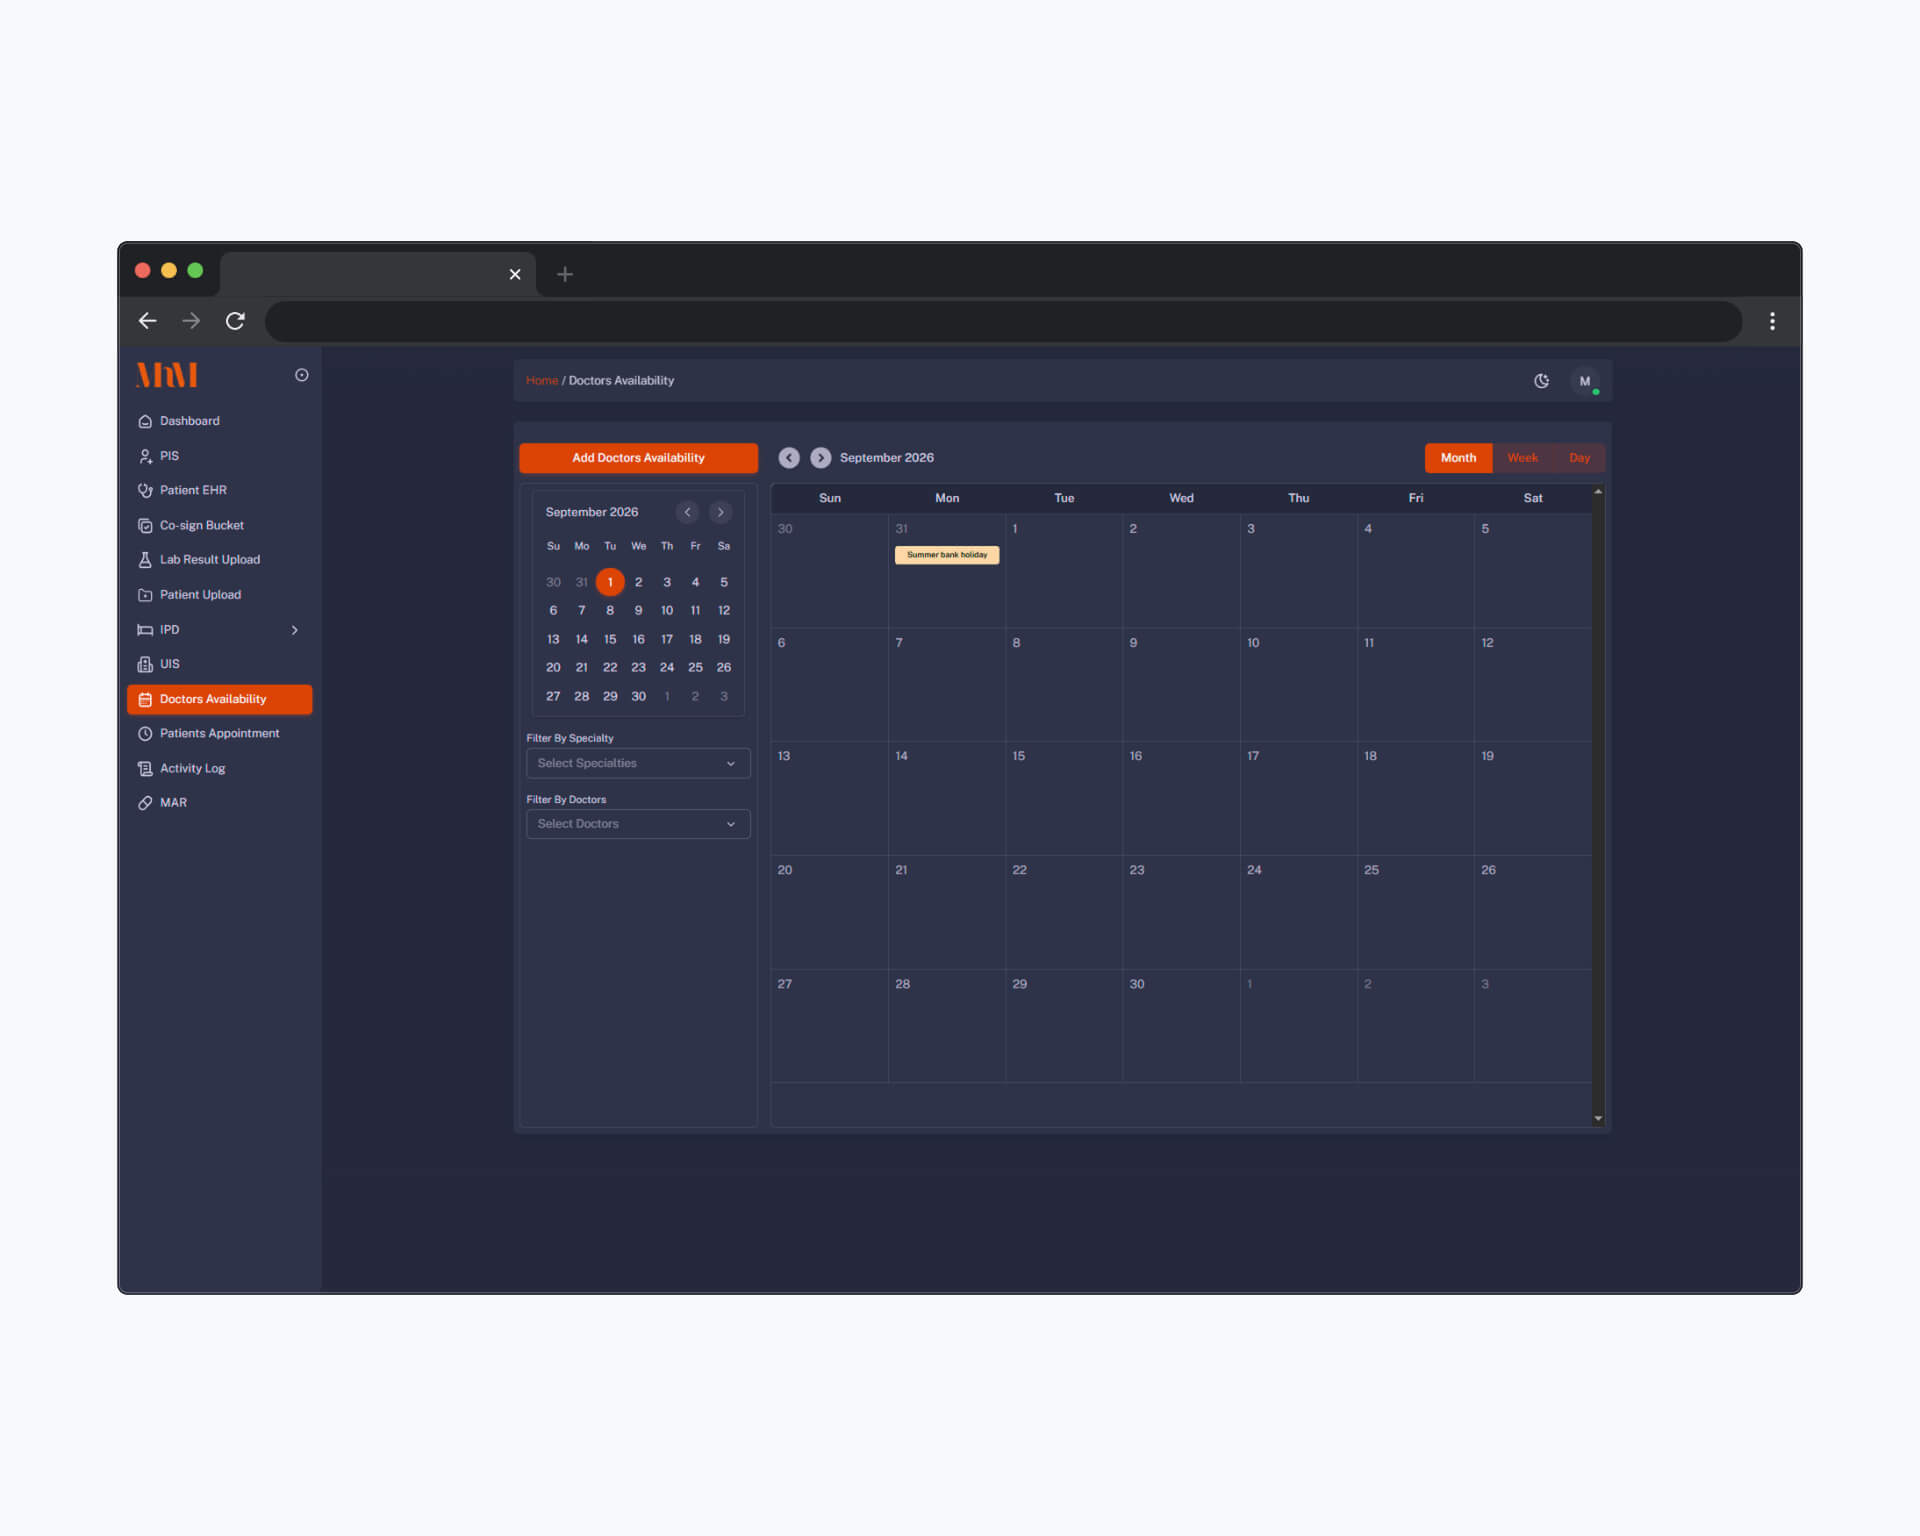
Task: Open the user avatar M menu
Action: coord(1584,381)
